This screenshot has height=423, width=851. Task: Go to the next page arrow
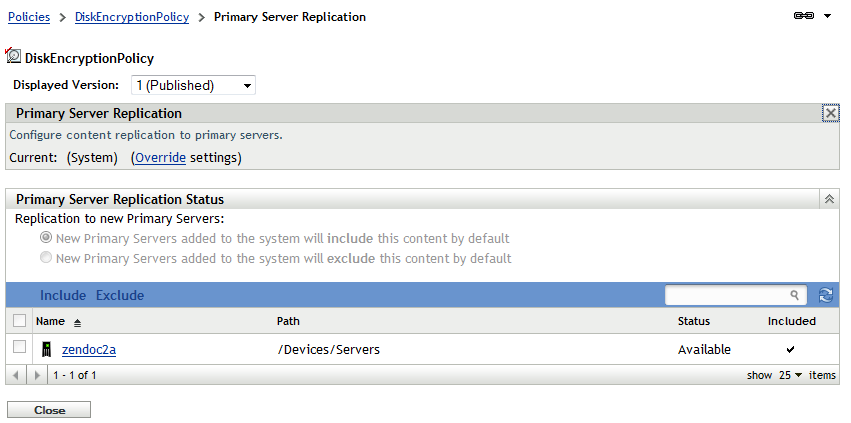tap(37, 375)
